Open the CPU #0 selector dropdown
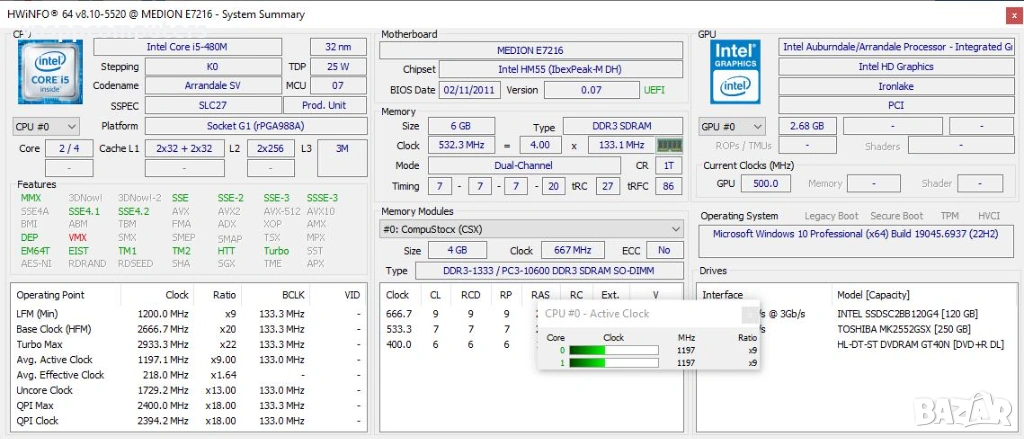Viewport: 1024px width, 439px height. click(x=46, y=126)
